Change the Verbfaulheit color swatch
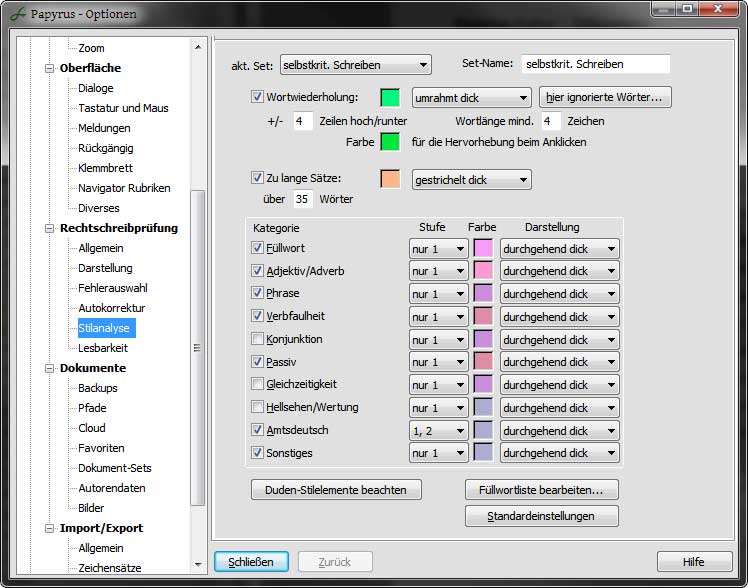Image resolution: width=748 pixels, height=588 pixels. [483, 316]
